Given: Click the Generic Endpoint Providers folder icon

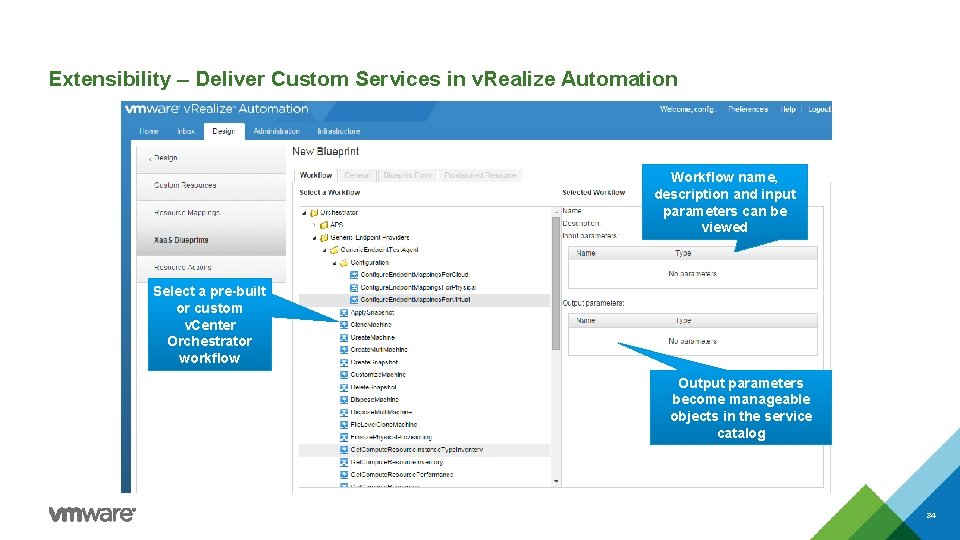Looking at the screenshot, I should (324, 238).
